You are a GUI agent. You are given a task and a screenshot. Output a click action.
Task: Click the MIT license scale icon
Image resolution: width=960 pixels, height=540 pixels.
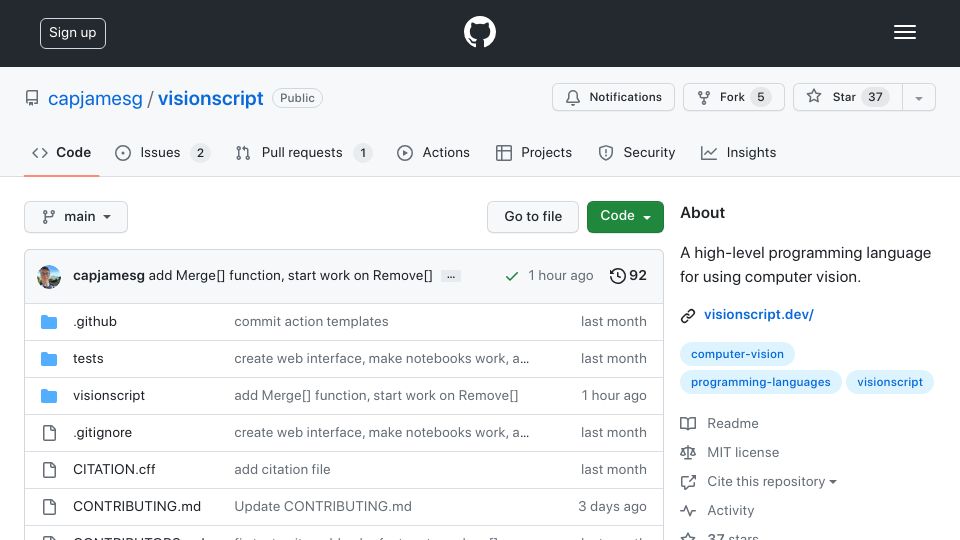click(x=688, y=452)
